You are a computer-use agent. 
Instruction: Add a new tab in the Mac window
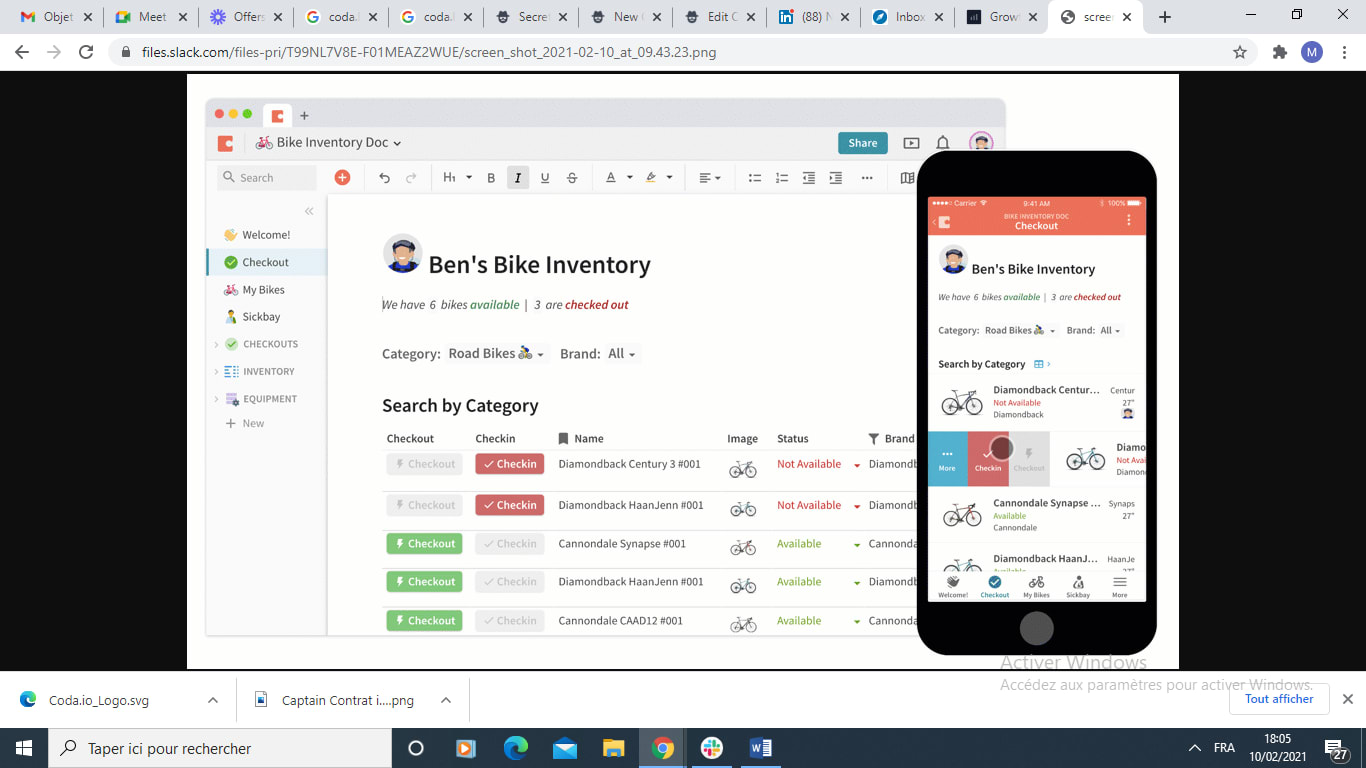pos(305,115)
